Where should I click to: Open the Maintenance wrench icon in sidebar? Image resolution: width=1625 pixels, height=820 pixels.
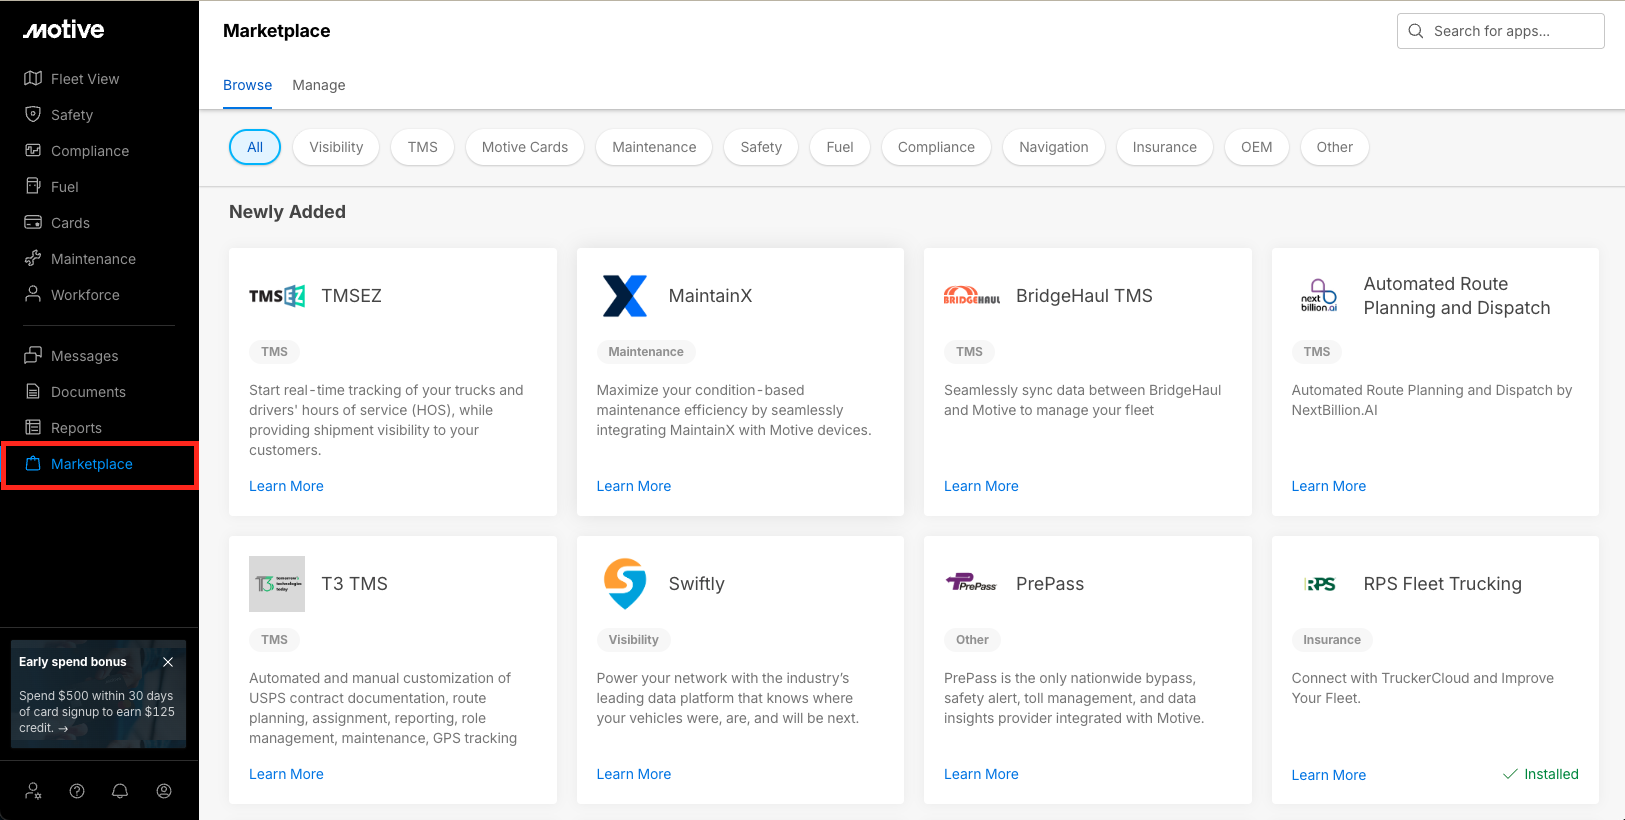33,258
